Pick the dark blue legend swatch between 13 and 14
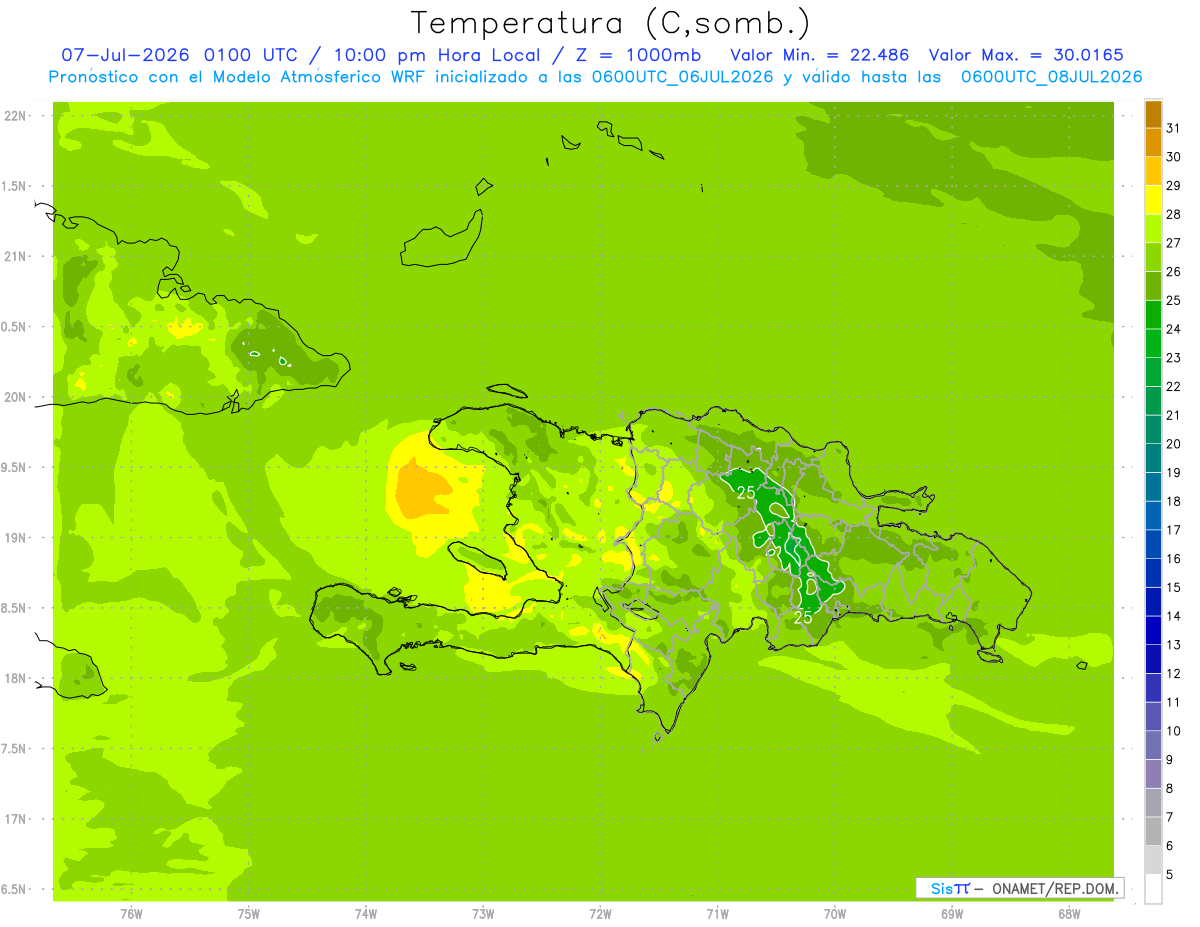 tap(1153, 630)
